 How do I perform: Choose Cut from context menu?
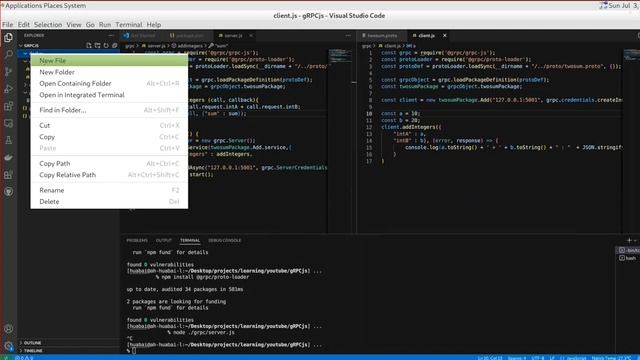coord(109,125)
